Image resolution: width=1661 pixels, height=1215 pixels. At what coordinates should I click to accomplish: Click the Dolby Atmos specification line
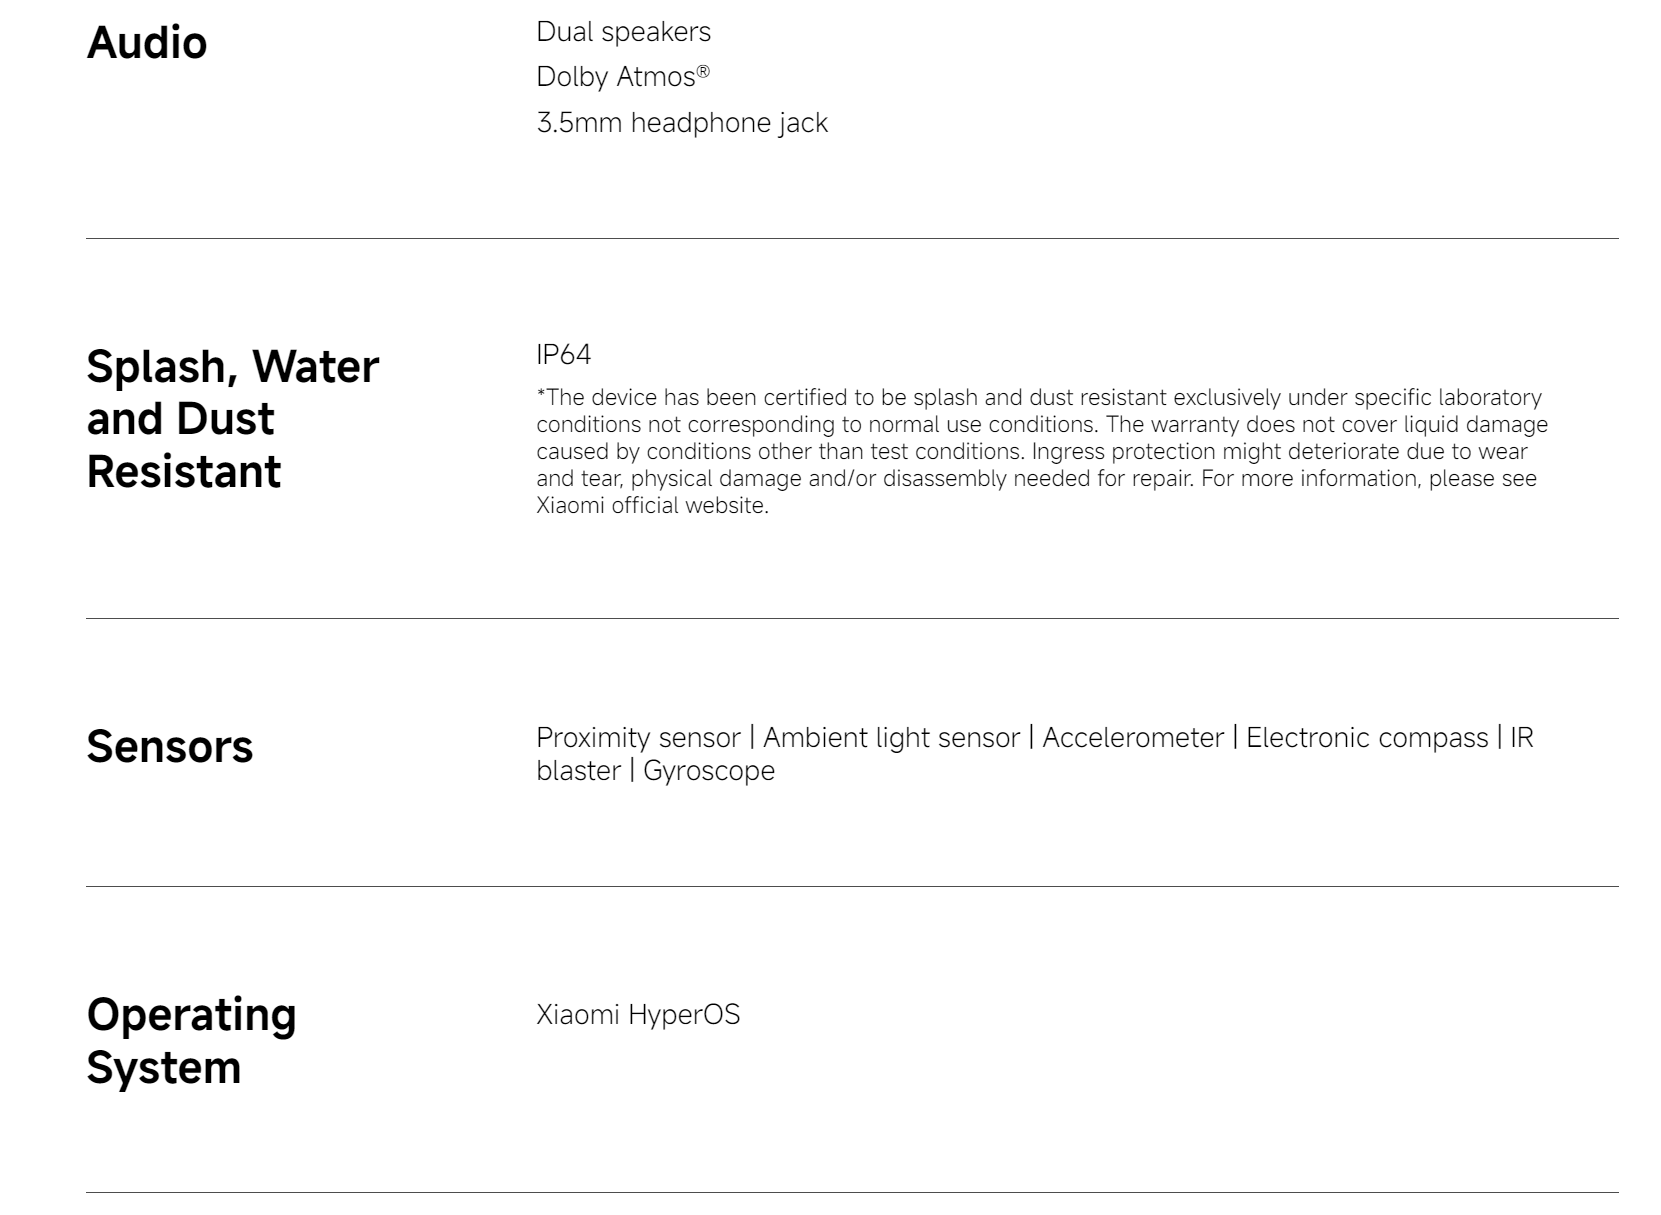623,77
